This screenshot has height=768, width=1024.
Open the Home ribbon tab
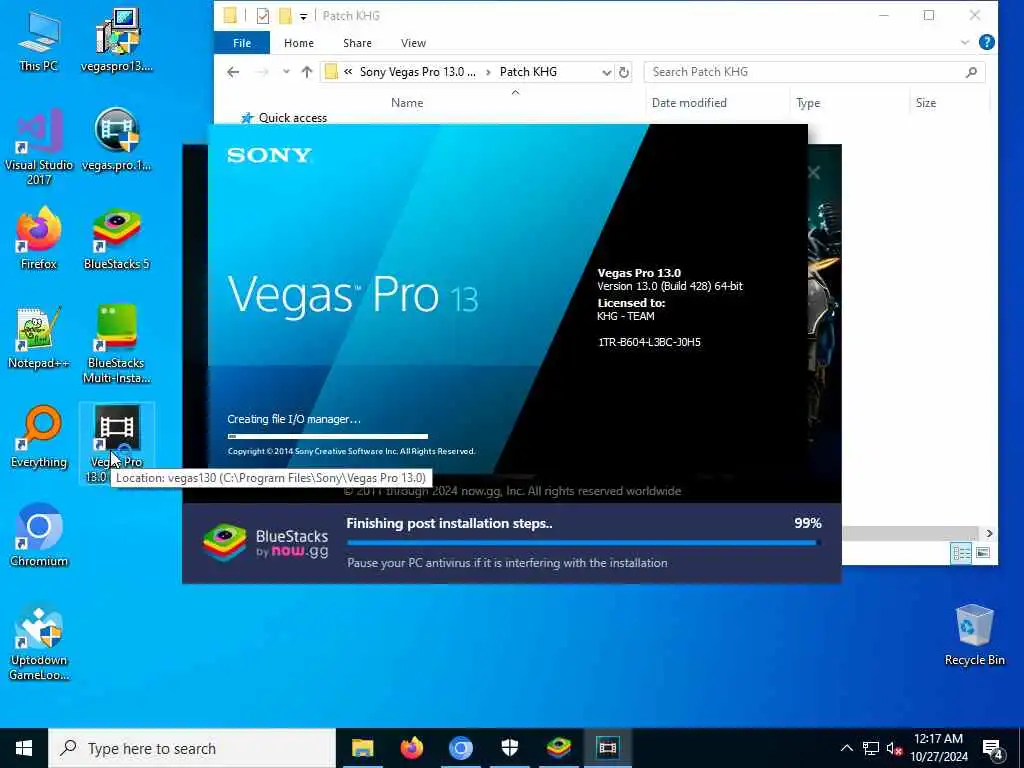(x=298, y=43)
